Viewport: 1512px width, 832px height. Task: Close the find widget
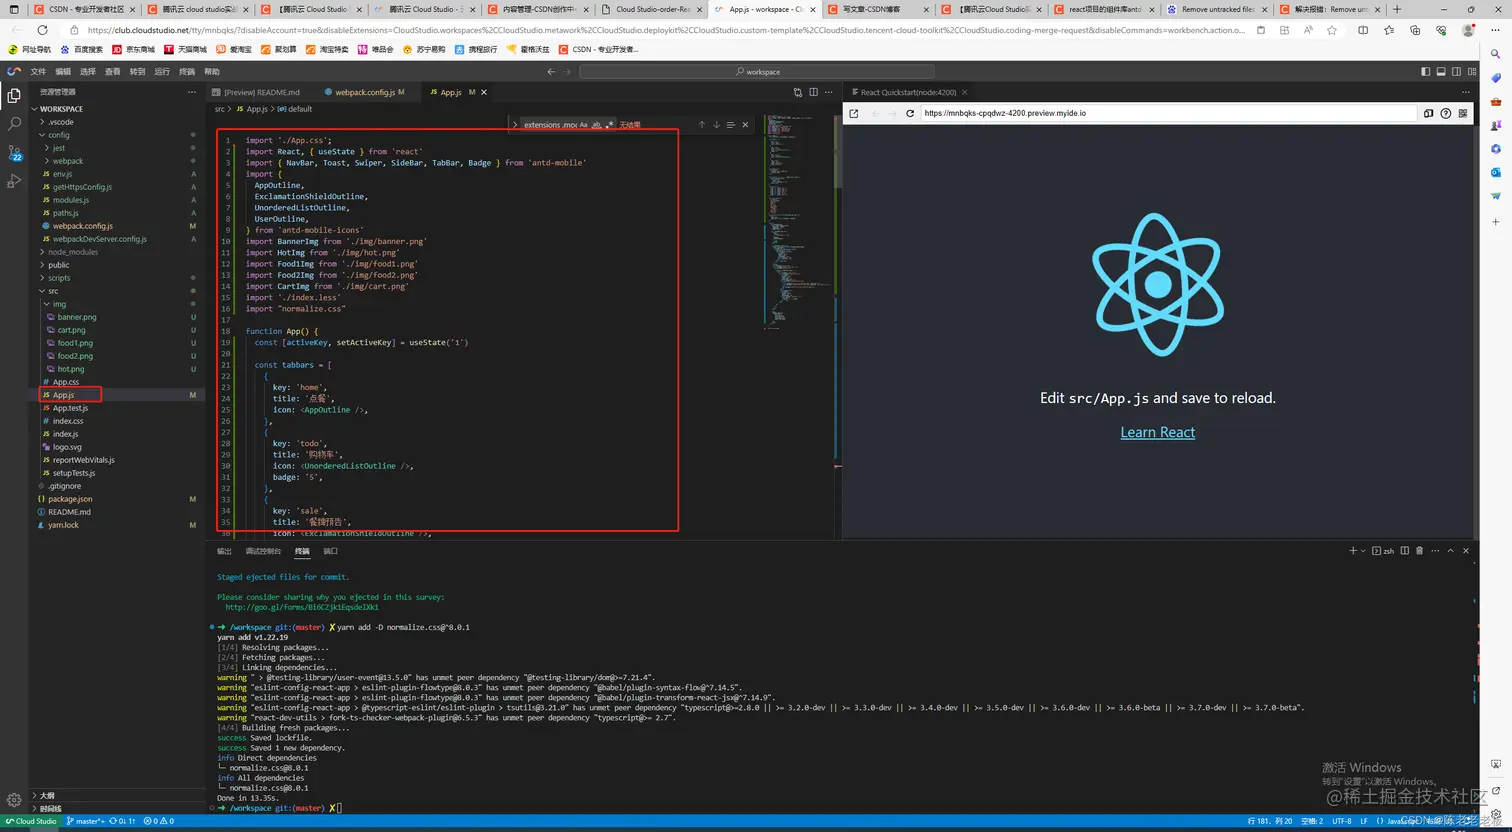click(x=745, y=125)
